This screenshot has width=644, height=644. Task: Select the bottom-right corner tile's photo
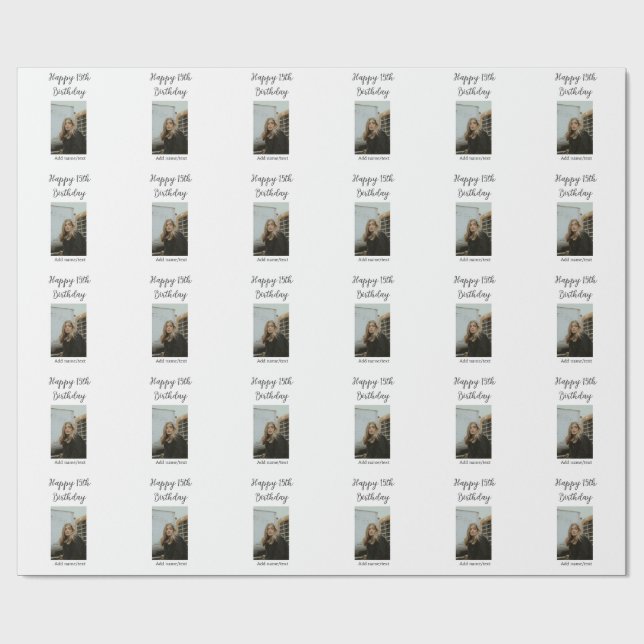[x=573, y=533]
